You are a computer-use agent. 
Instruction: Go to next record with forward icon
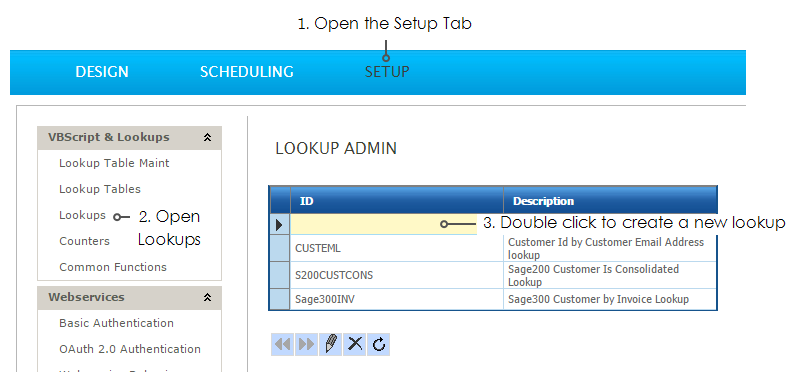[x=306, y=344]
